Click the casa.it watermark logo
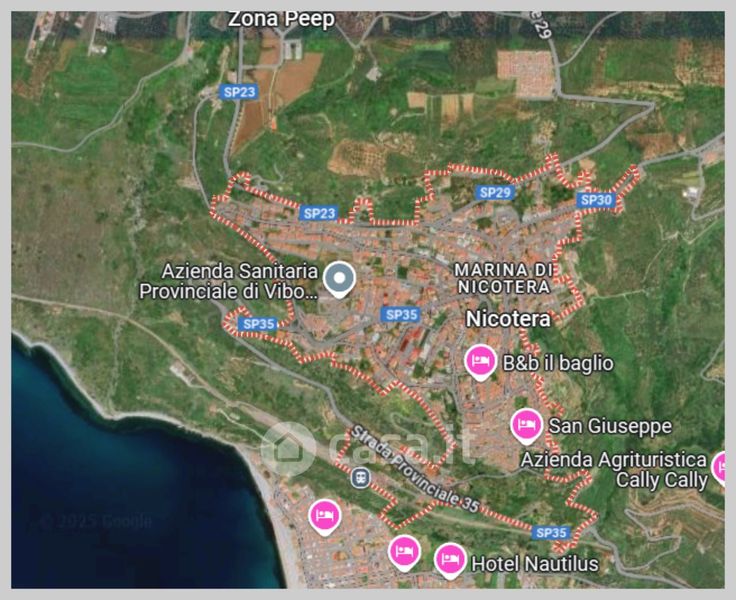The height and width of the screenshot is (600, 736). [366, 448]
